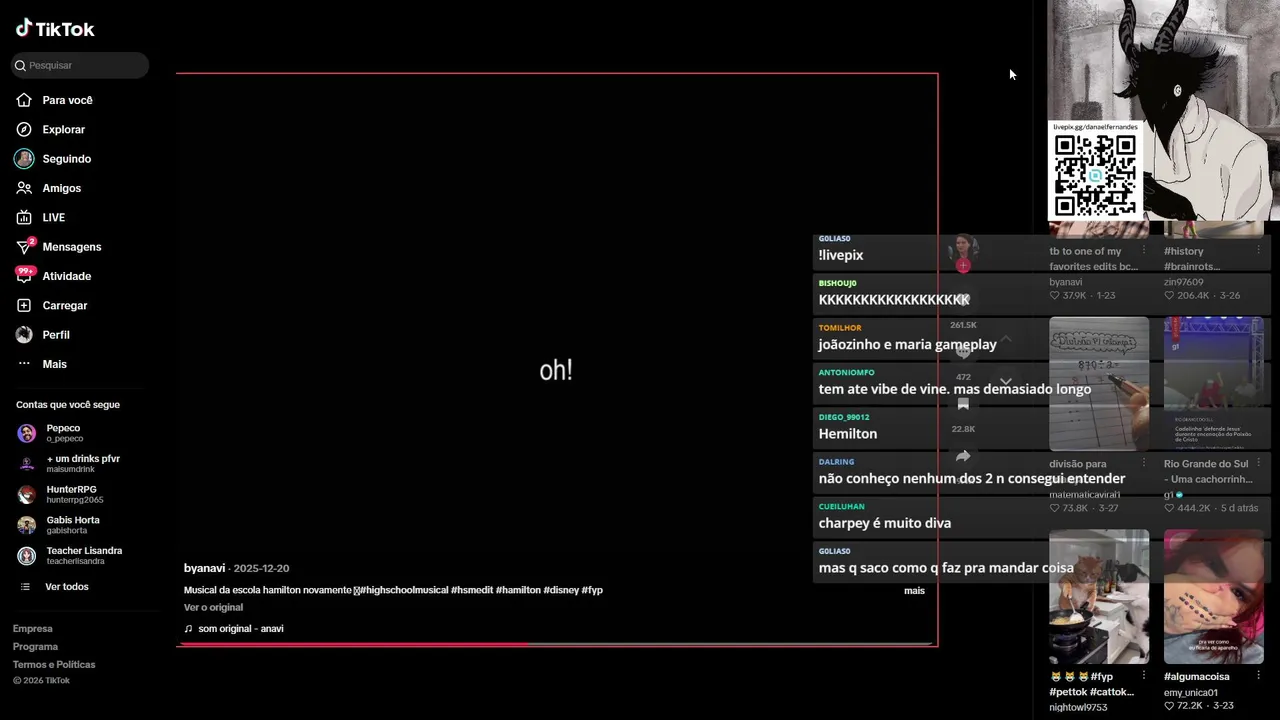Open options menu on the #algumacoisa card
The height and width of the screenshot is (720, 1280).
(x=1259, y=677)
